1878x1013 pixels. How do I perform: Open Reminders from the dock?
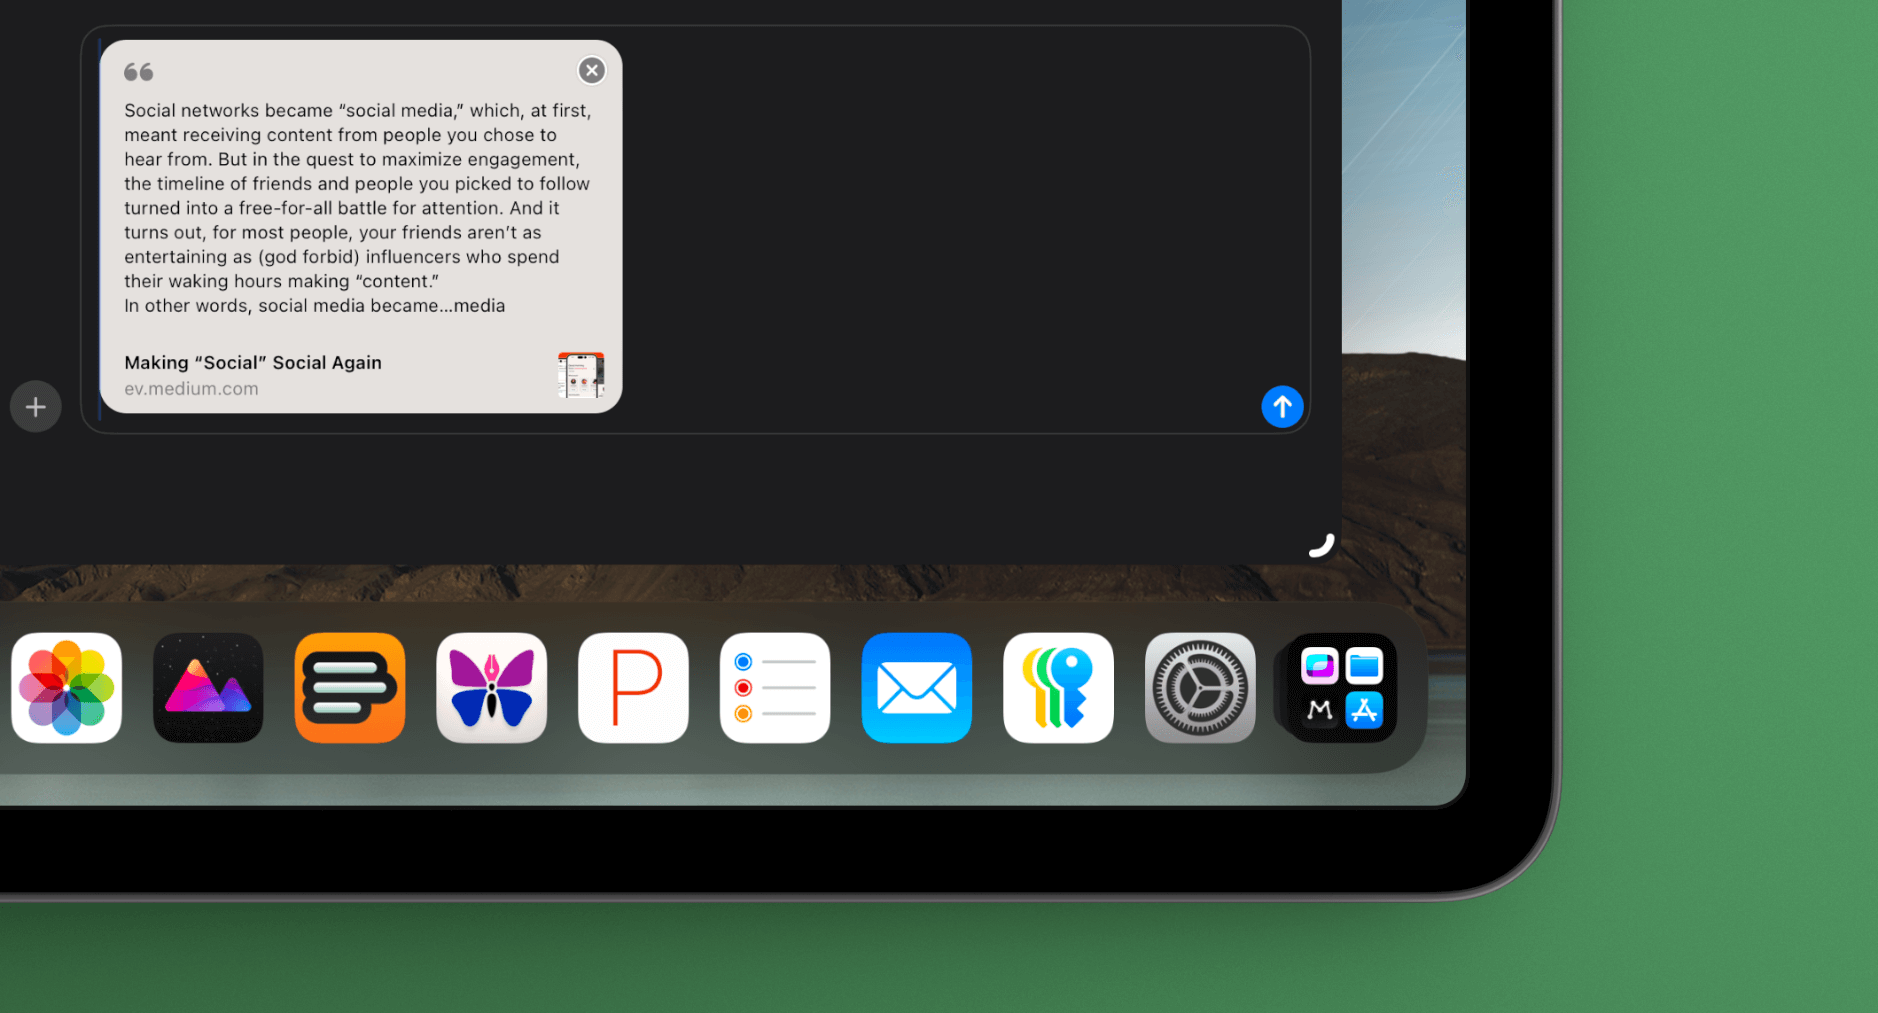(775, 688)
